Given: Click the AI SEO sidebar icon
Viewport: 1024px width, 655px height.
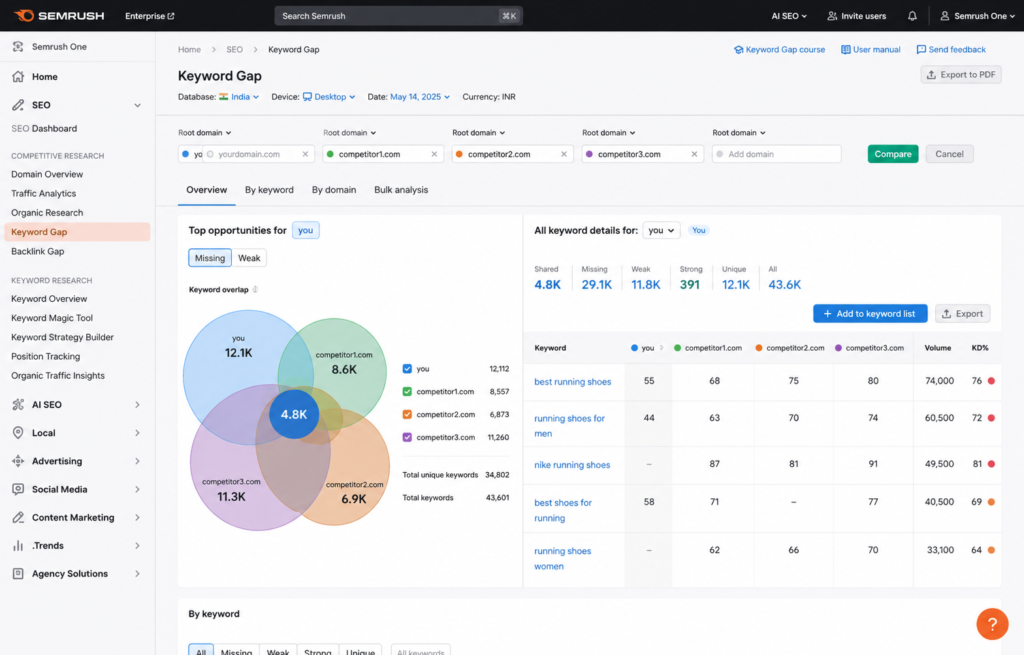Looking at the screenshot, I should [18, 404].
